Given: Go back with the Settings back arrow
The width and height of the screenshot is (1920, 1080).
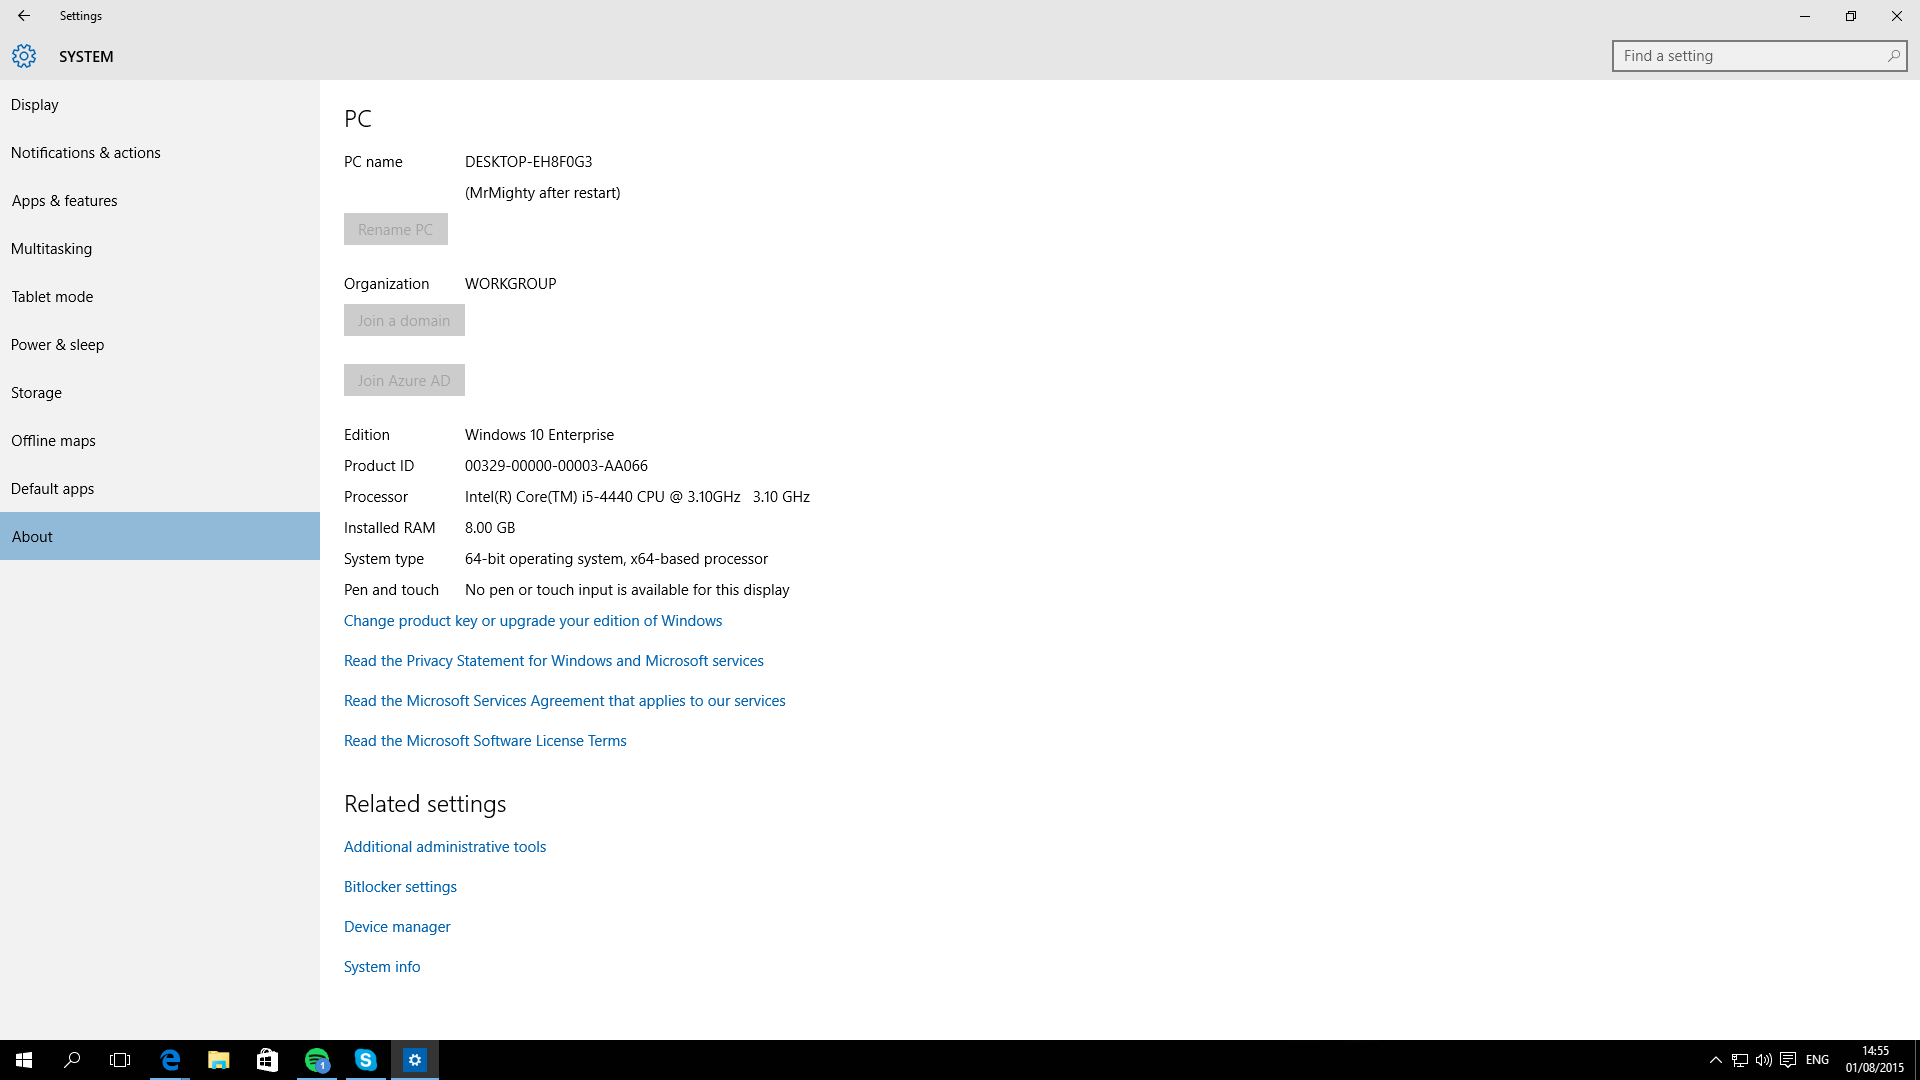Looking at the screenshot, I should point(24,16).
